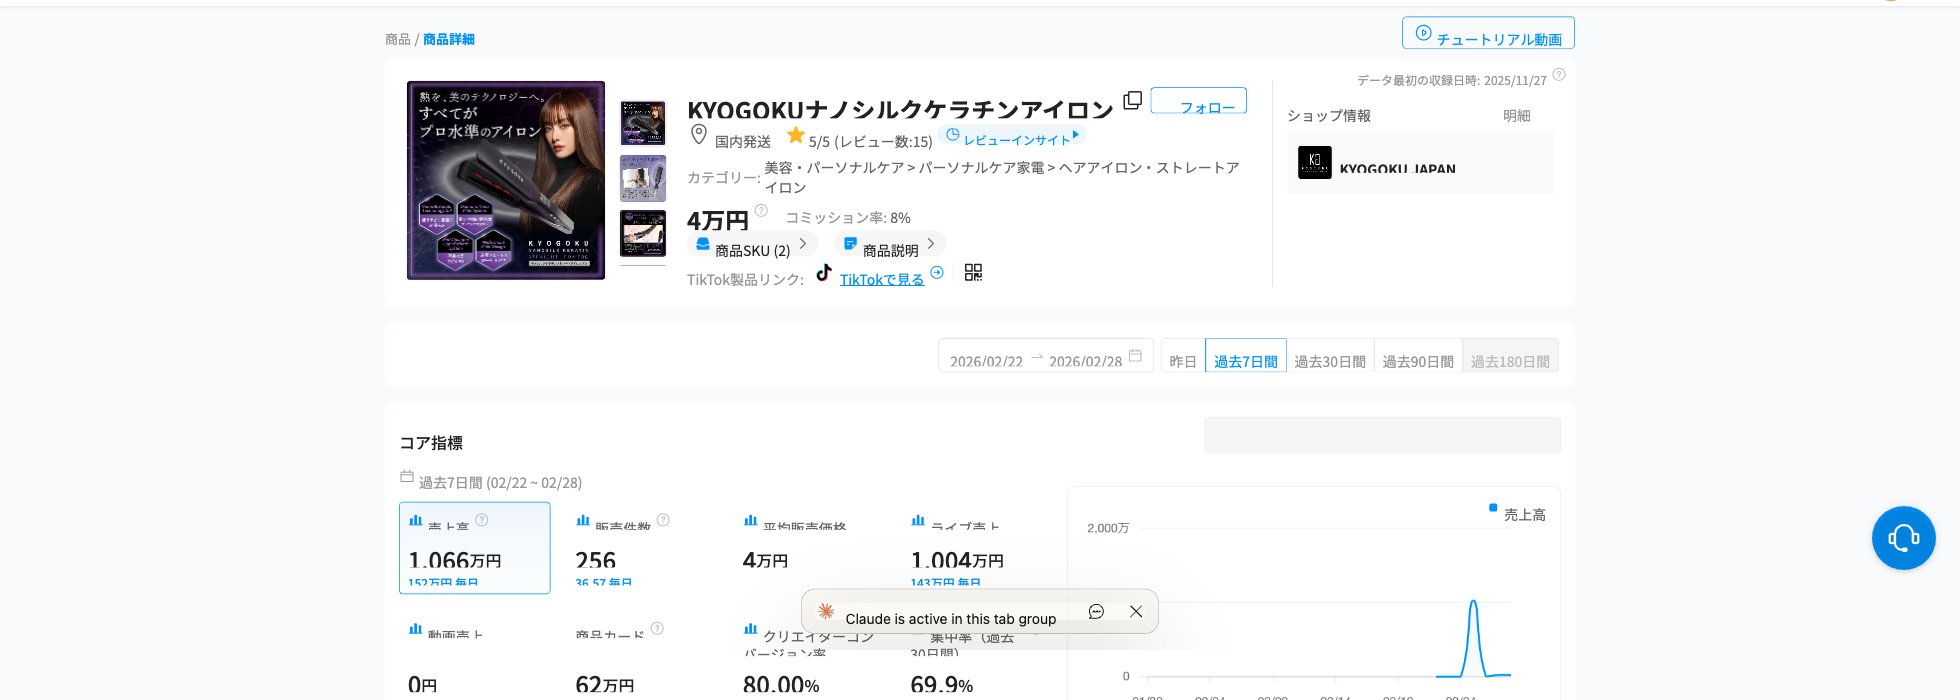Click the main KYOGOKU product image
The height and width of the screenshot is (700, 1960).
pos(506,180)
